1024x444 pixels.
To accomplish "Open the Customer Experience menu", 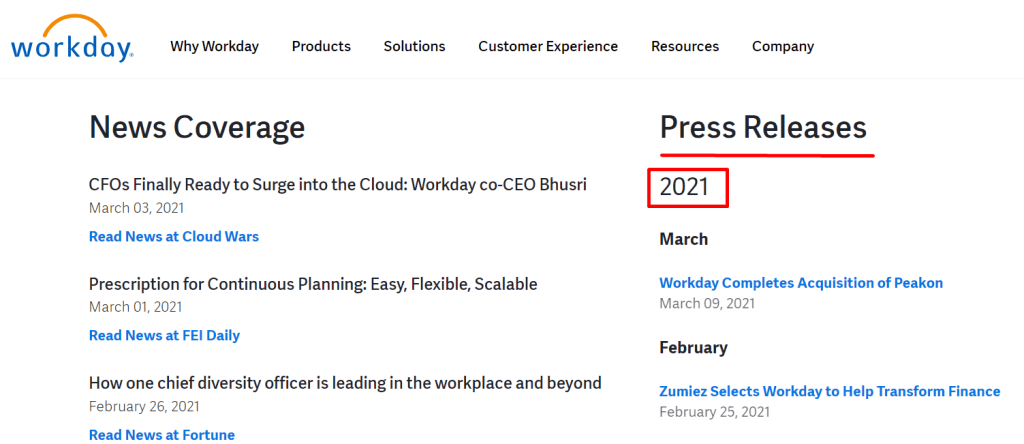I will tap(548, 46).
